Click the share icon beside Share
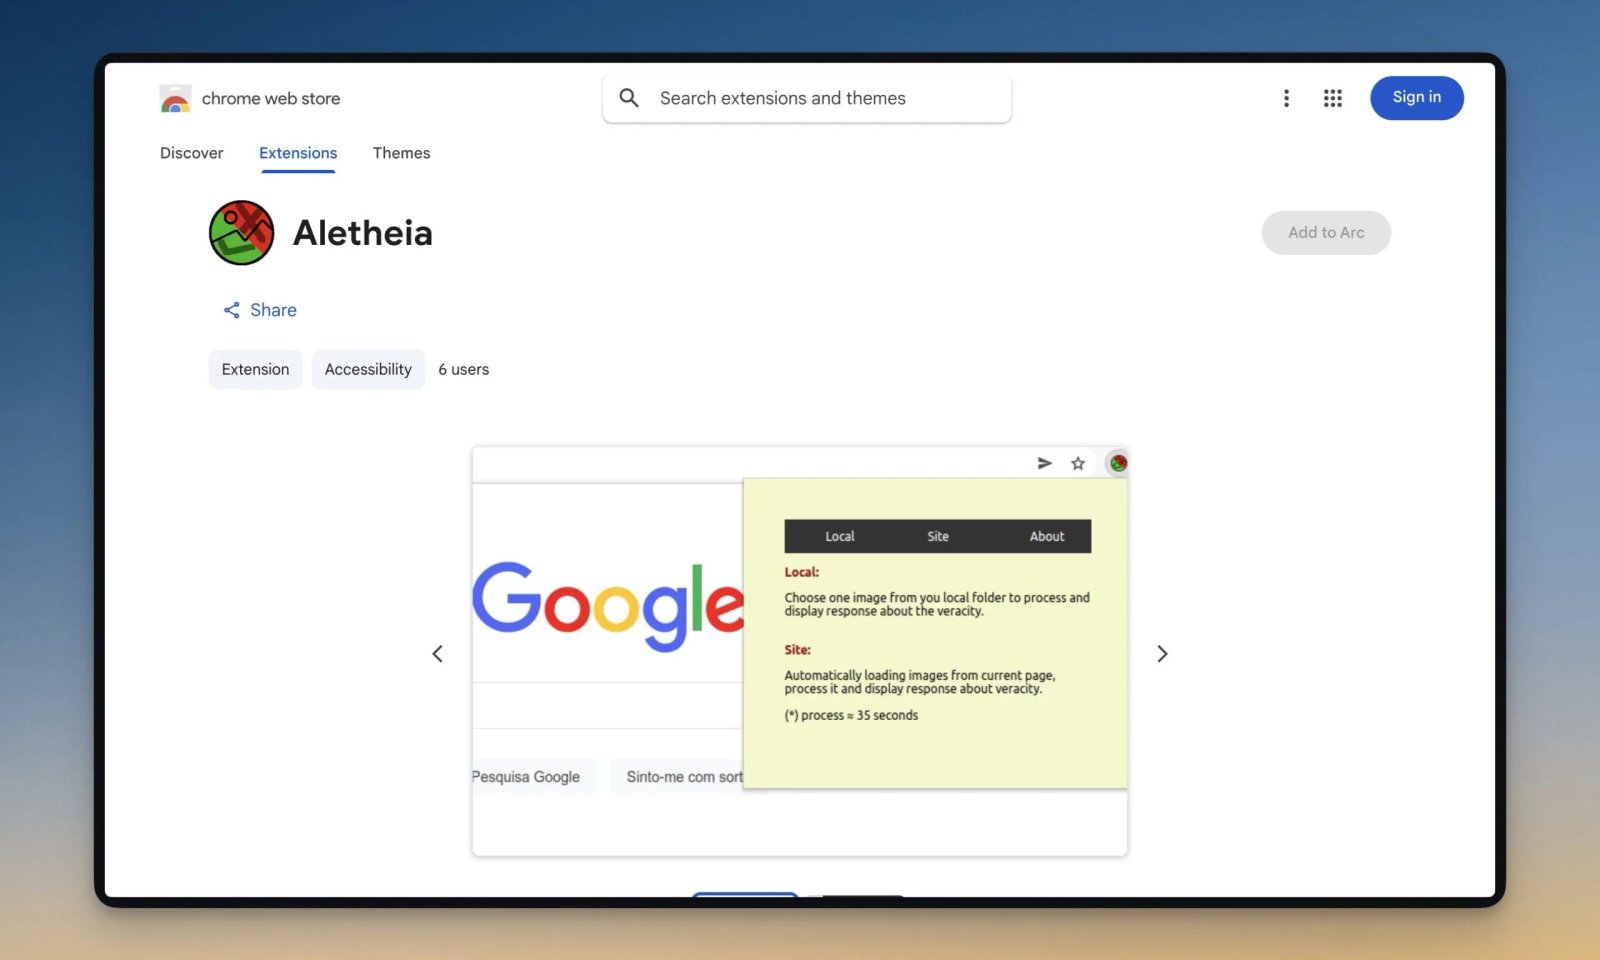This screenshot has height=960, width=1600. [232, 310]
